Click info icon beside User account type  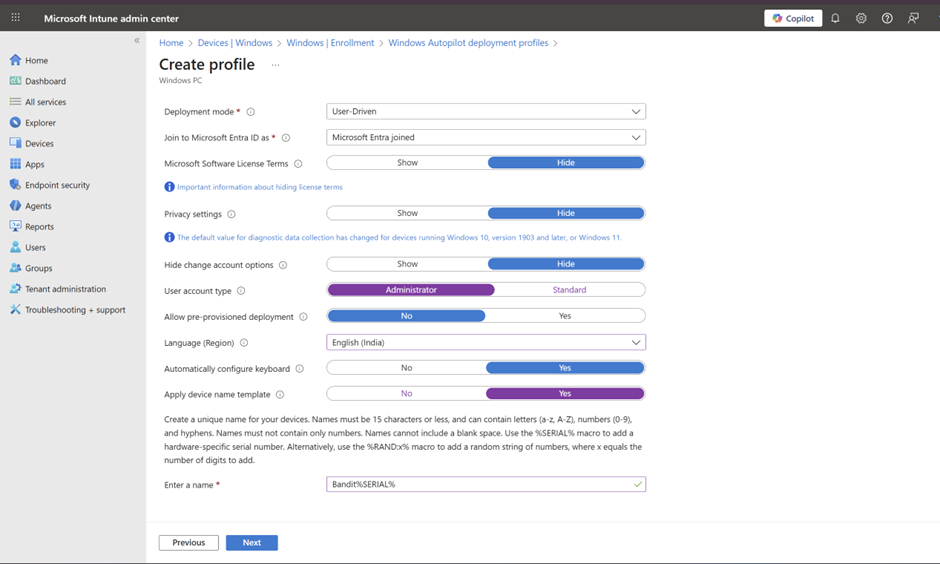coord(242,291)
